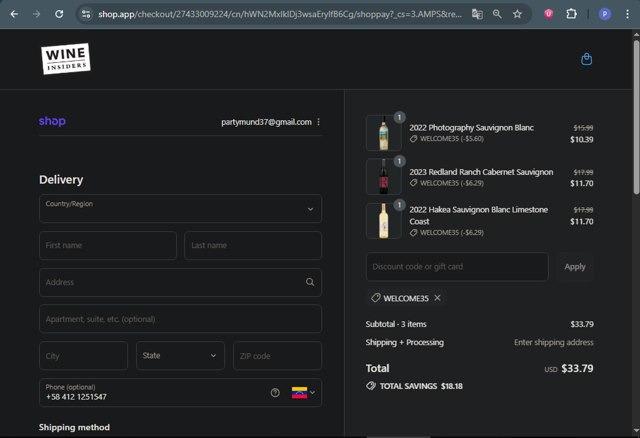Bookmark this page with the star icon
Image resolution: width=640 pixels, height=438 pixels.
[518, 14]
